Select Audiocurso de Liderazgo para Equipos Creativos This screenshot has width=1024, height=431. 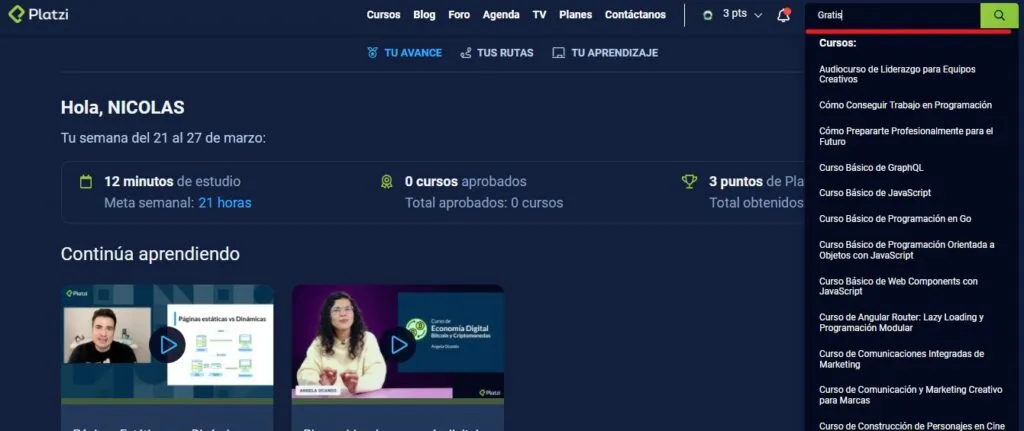(x=897, y=74)
